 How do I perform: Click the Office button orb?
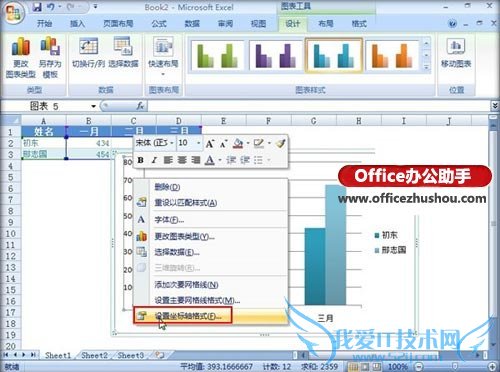point(13,13)
